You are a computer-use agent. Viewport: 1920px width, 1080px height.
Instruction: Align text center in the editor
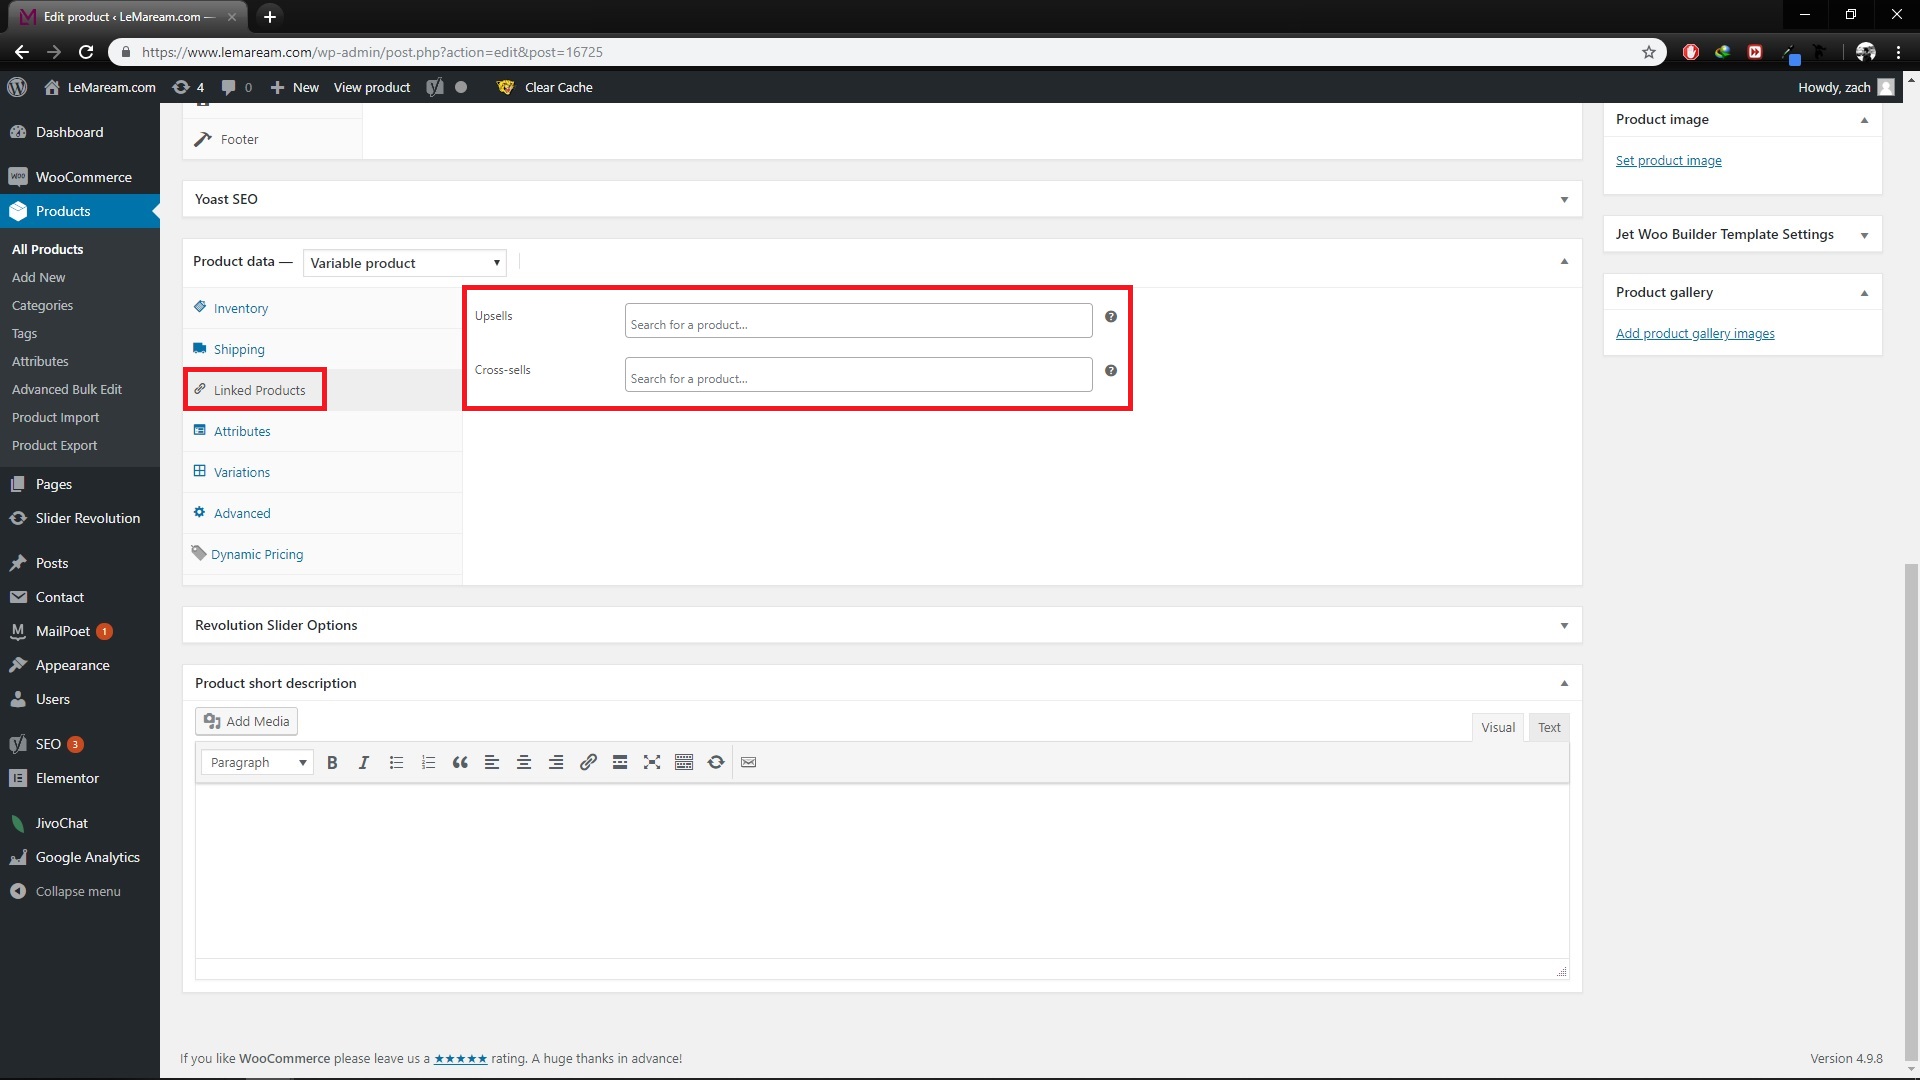pyautogui.click(x=524, y=762)
